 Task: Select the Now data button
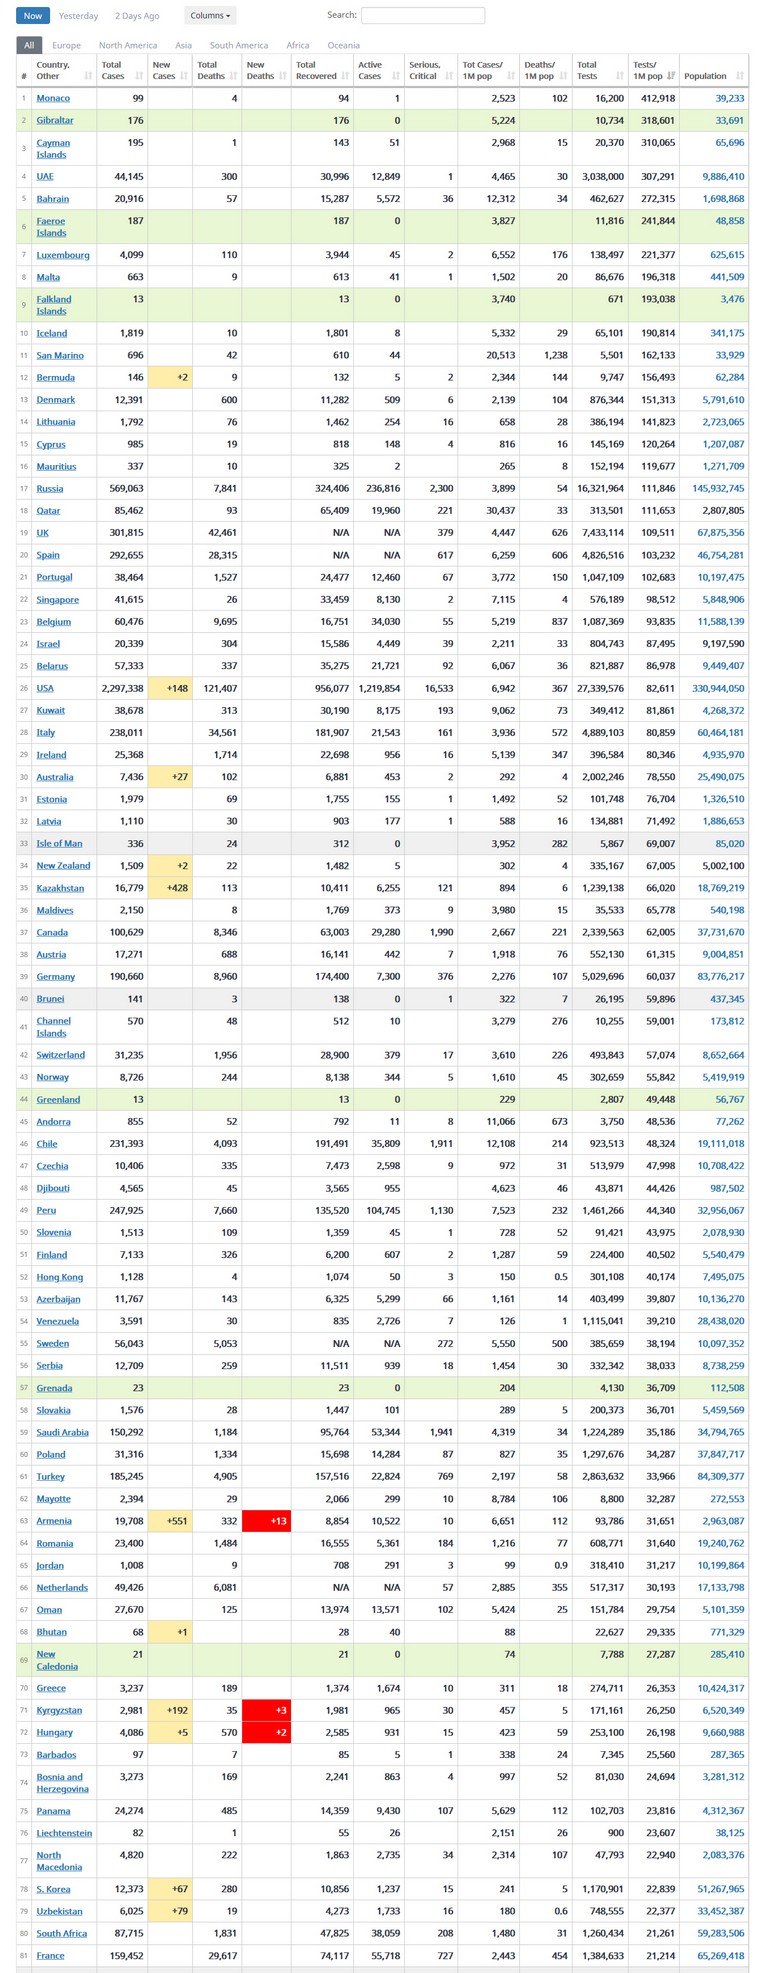tap(33, 16)
